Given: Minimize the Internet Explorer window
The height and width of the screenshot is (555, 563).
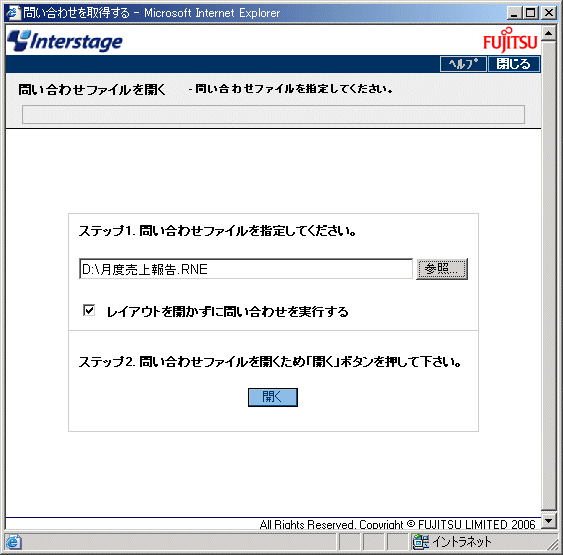Looking at the screenshot, I should [x=515, y=13].
